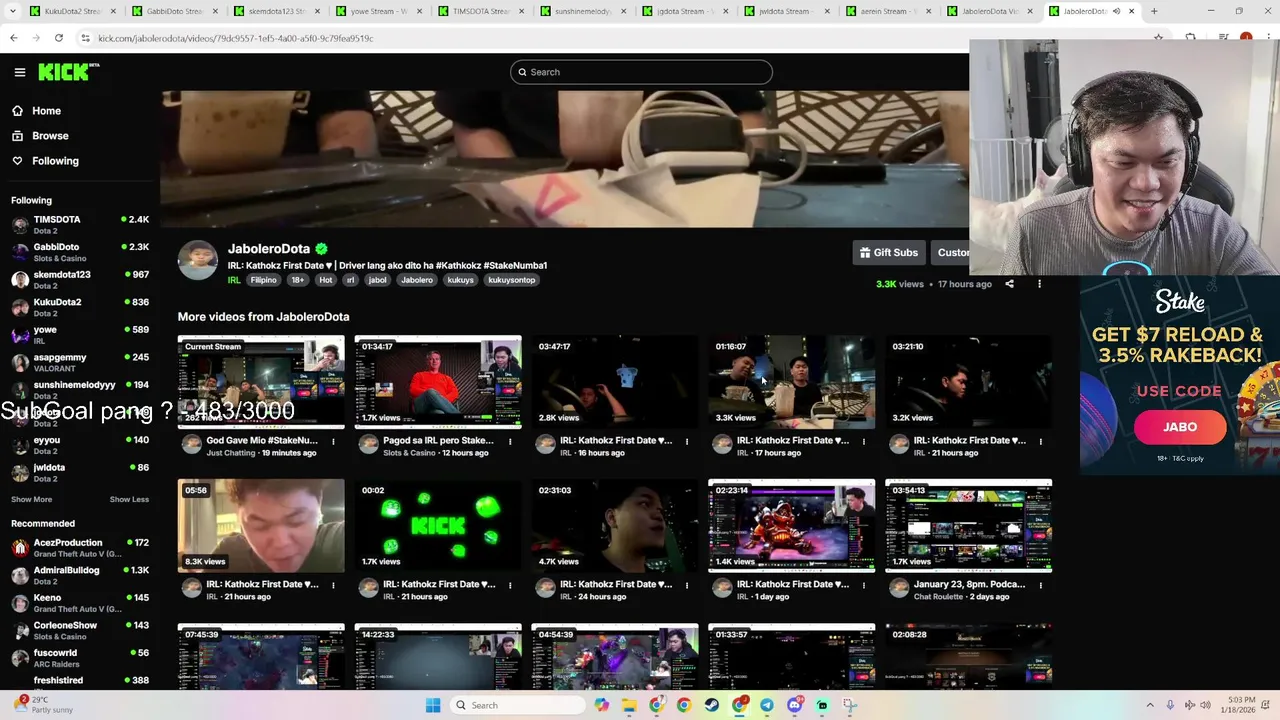Select the kukuysontop tag

point(512,280)
